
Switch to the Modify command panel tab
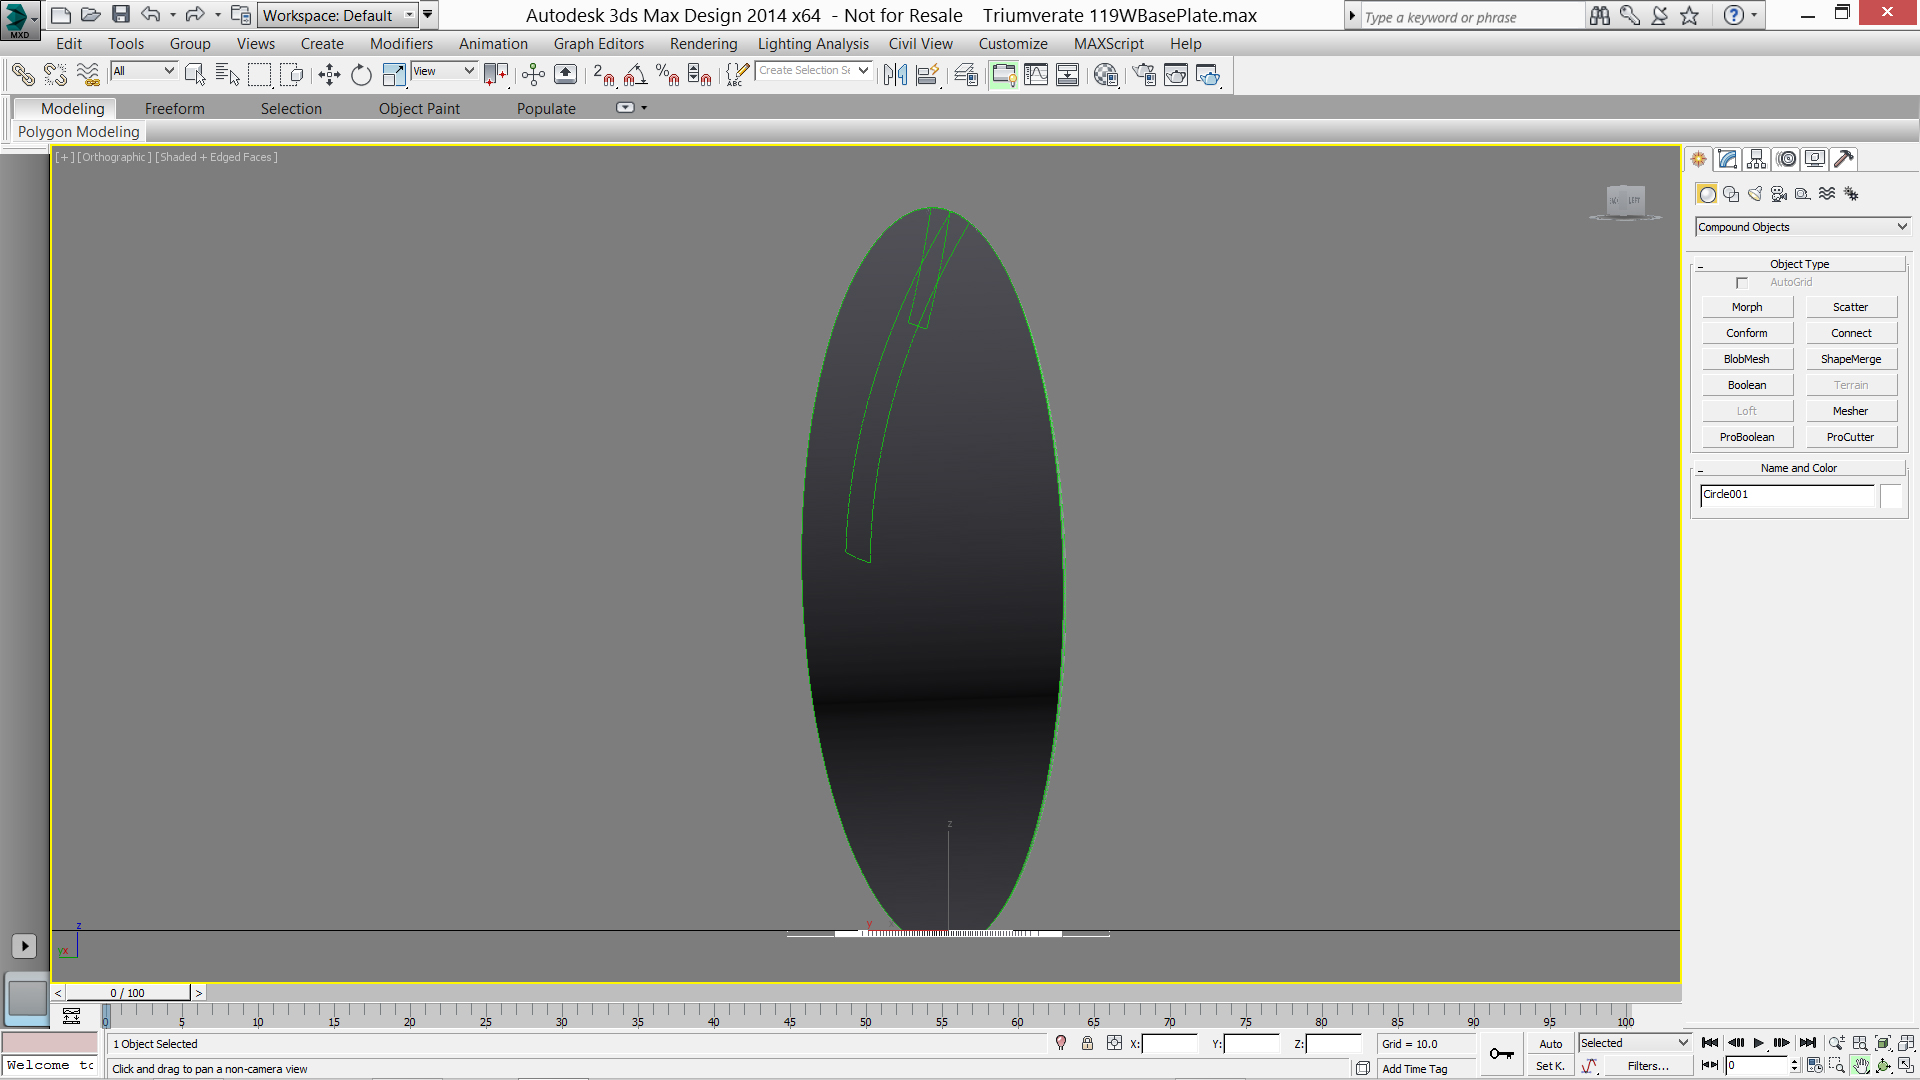pos(1727,159)
